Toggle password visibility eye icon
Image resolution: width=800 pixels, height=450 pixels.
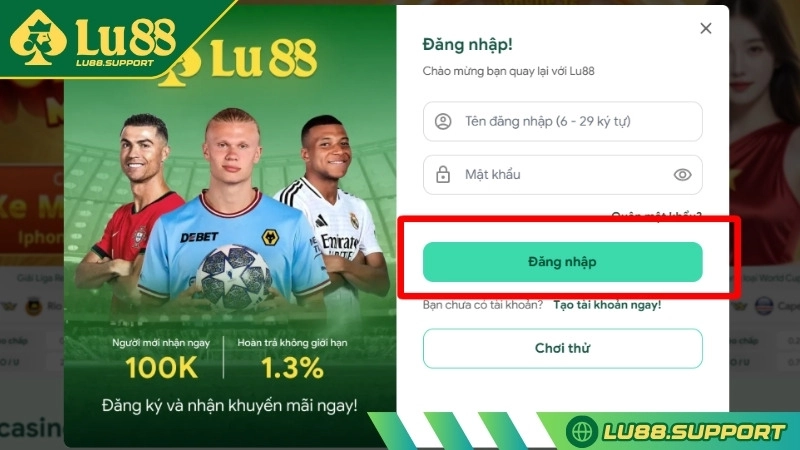[x=682, y=175]
